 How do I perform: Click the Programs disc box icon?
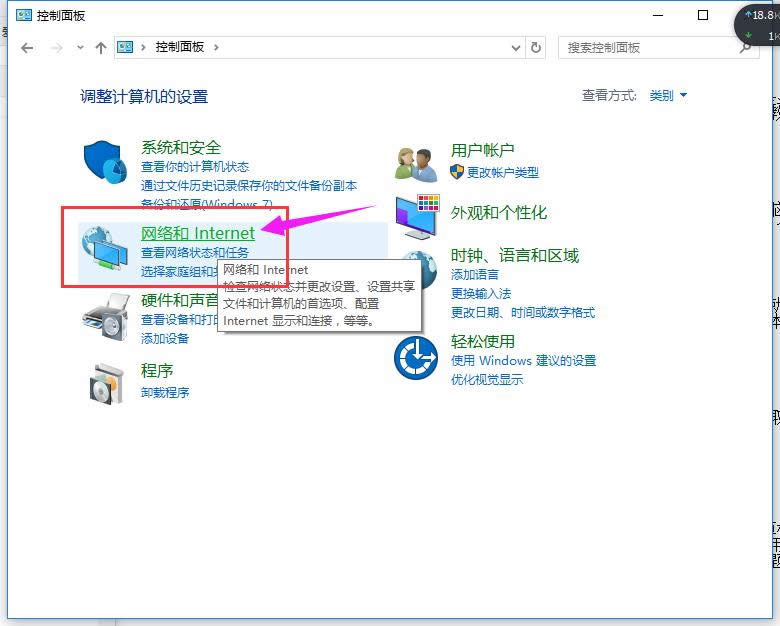104,380
